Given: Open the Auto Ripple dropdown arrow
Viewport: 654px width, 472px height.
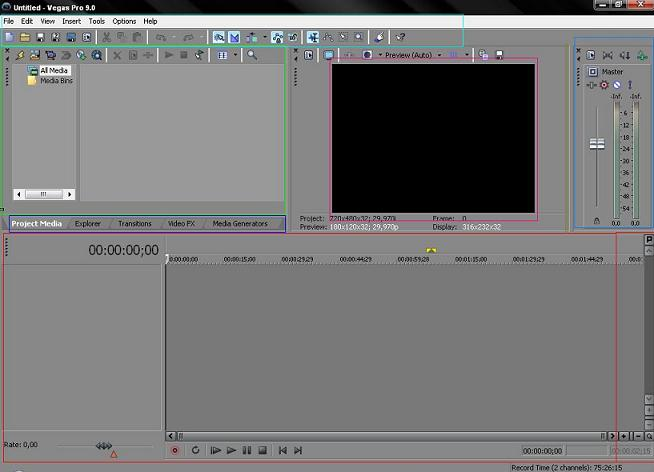Looking at the screenshot, I should click(265, 37).
